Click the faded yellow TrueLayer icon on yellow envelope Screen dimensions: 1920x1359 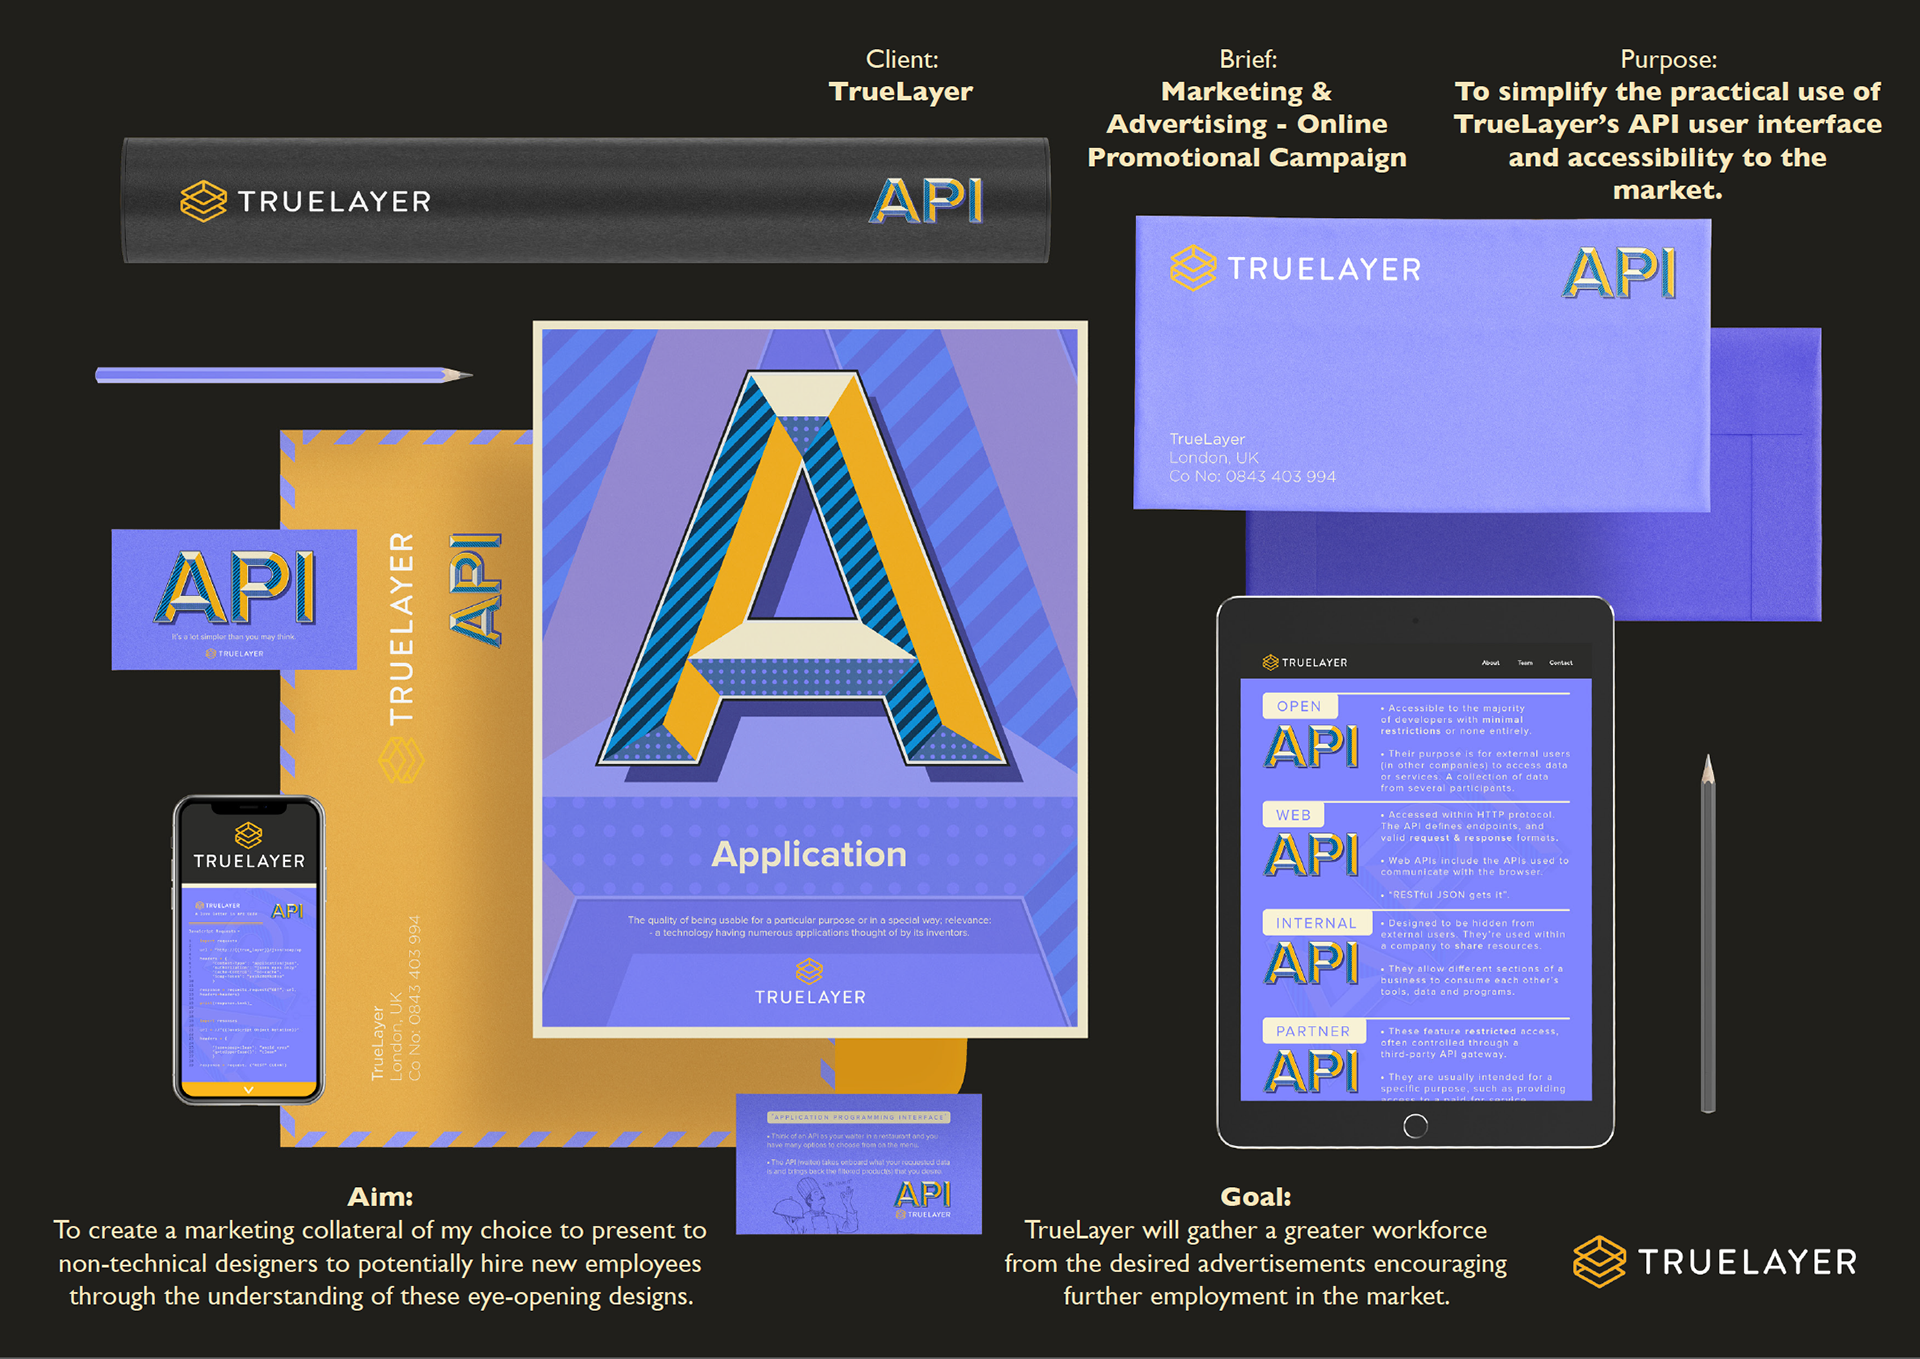pyautogui.click(x=401, y=761)
